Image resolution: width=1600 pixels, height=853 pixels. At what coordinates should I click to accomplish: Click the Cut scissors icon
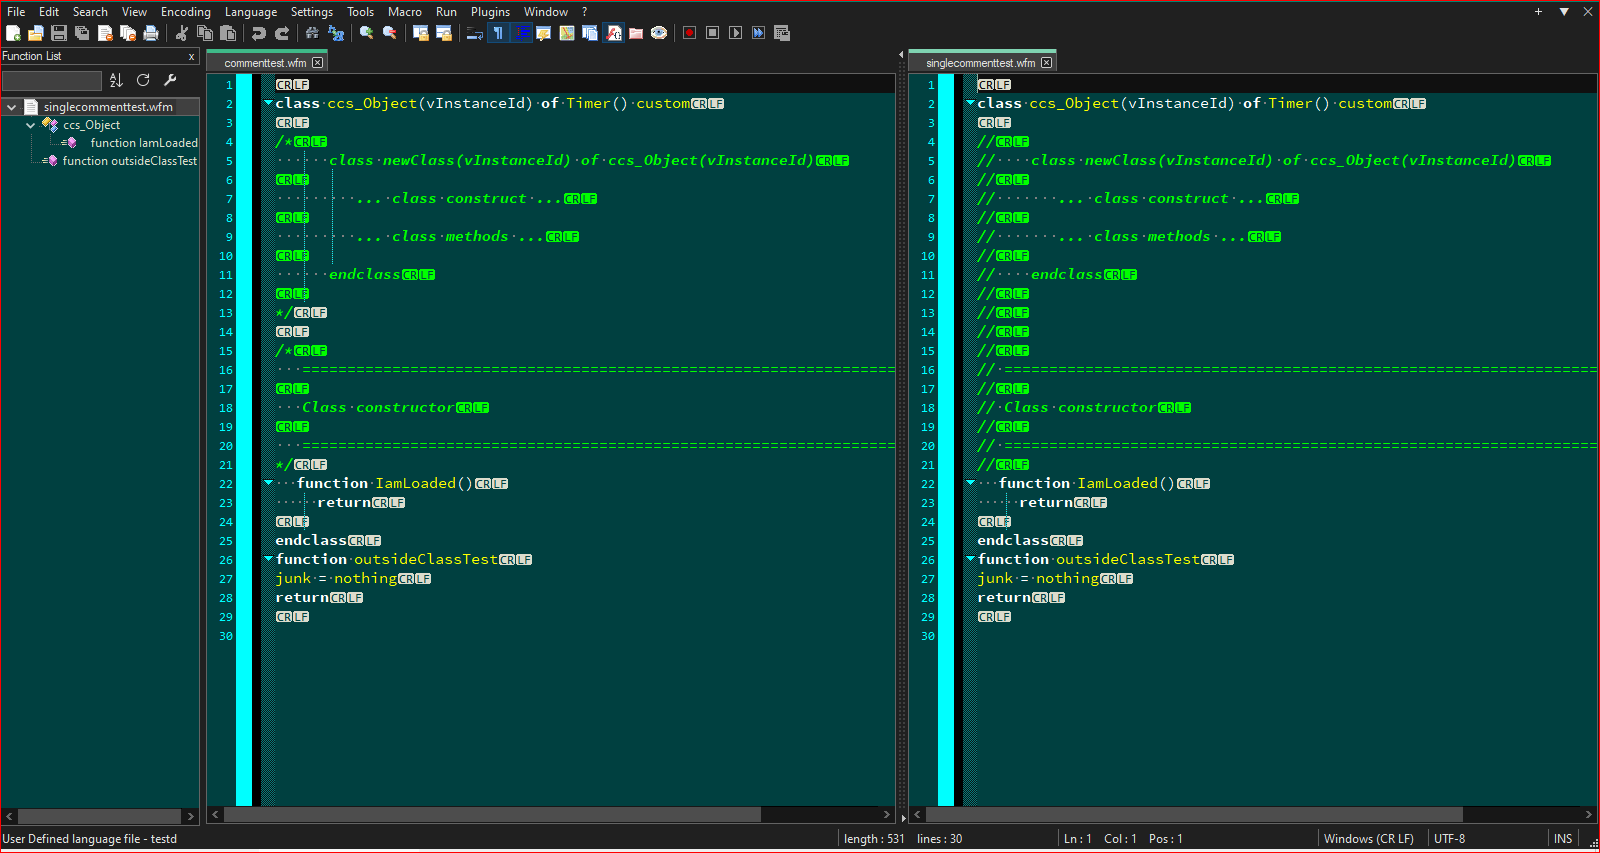(x=182, y=33)
